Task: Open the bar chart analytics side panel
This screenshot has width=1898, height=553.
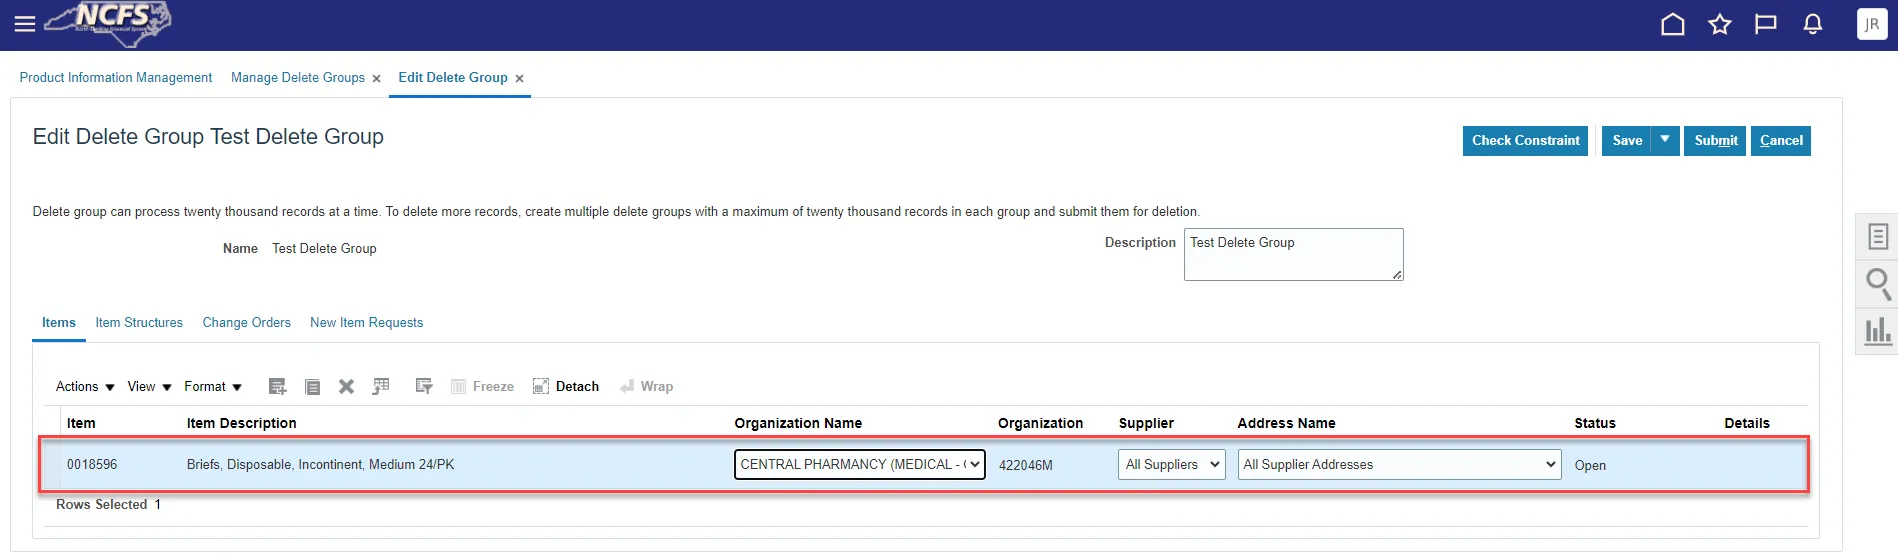Action: tap(1877, 330)
